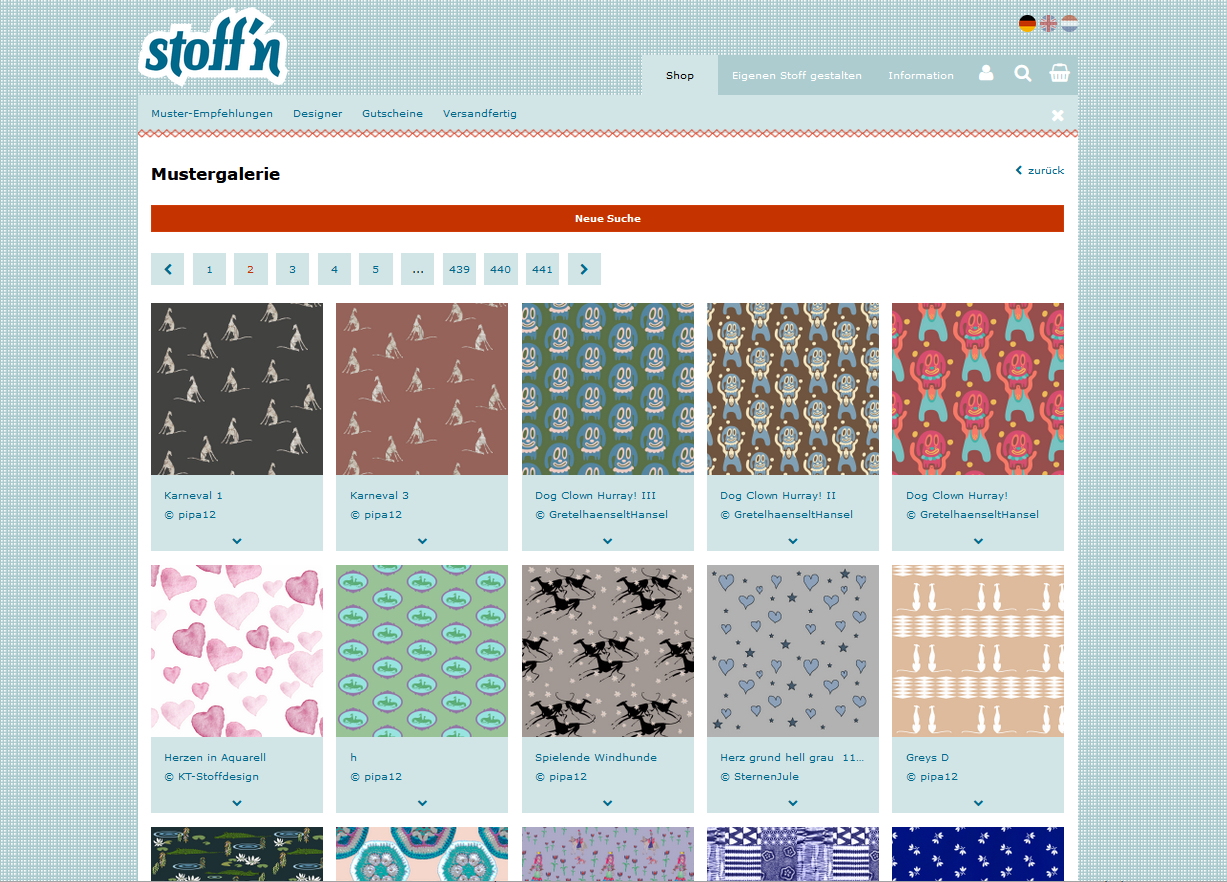The width and height of the screenshot is (1227, 882).
Task: Open the Eigenen Stoff gestalten tab
Action: tap(796, 76)
